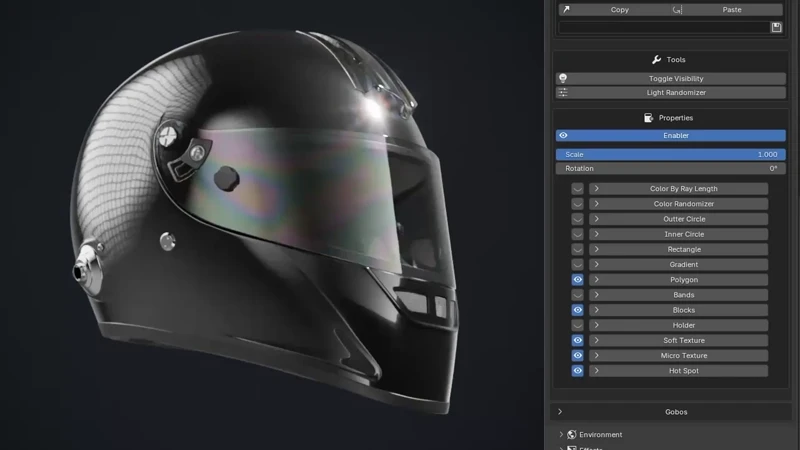Click the eye icon on Enabler

click(563, 135)
